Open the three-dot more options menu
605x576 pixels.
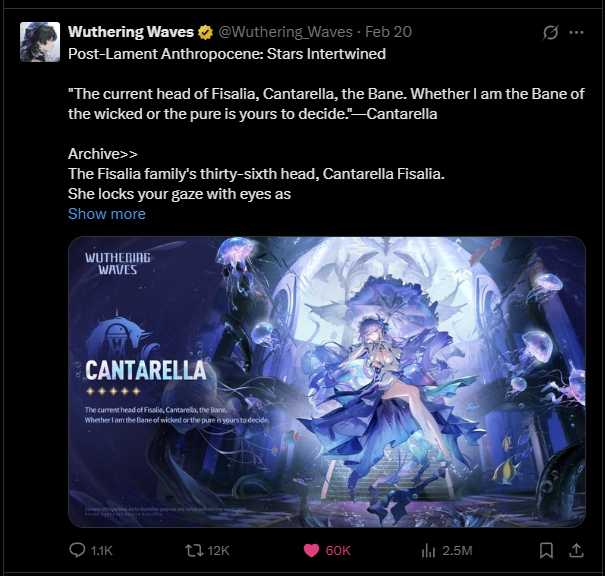tap(576, 32)
